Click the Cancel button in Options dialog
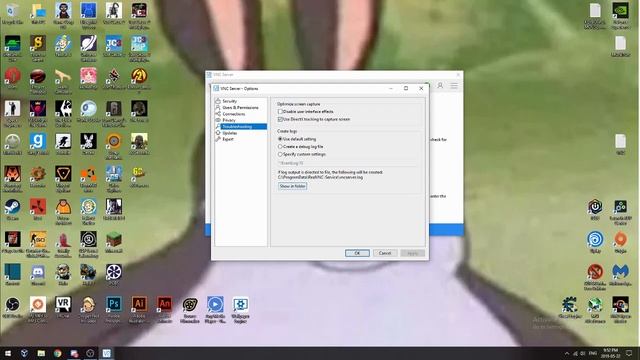This screenshot has width=640, height=360. click(x=385, y=253)
